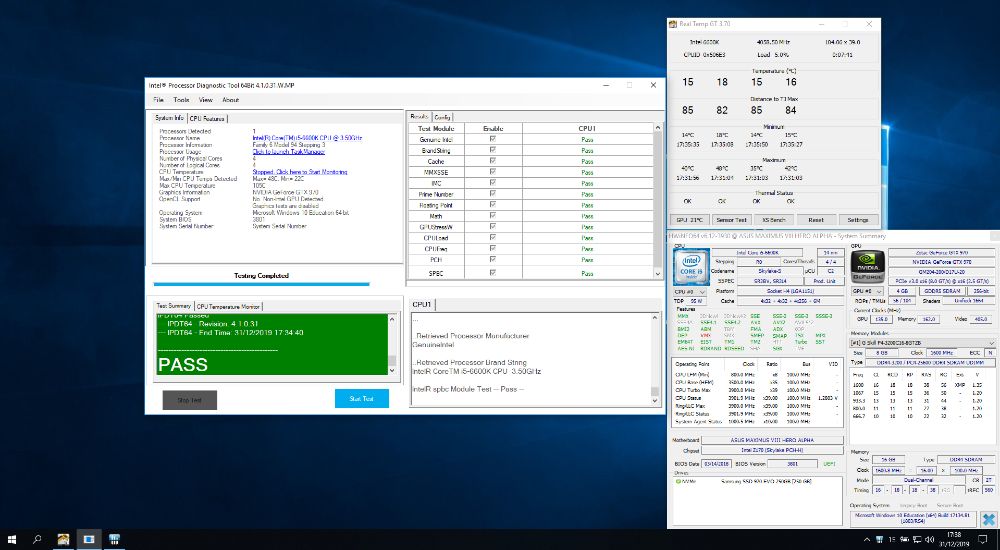The image size is (1000, 550).
Task: Uncheck the MMXSSE test checkbox
Action: 492,172
